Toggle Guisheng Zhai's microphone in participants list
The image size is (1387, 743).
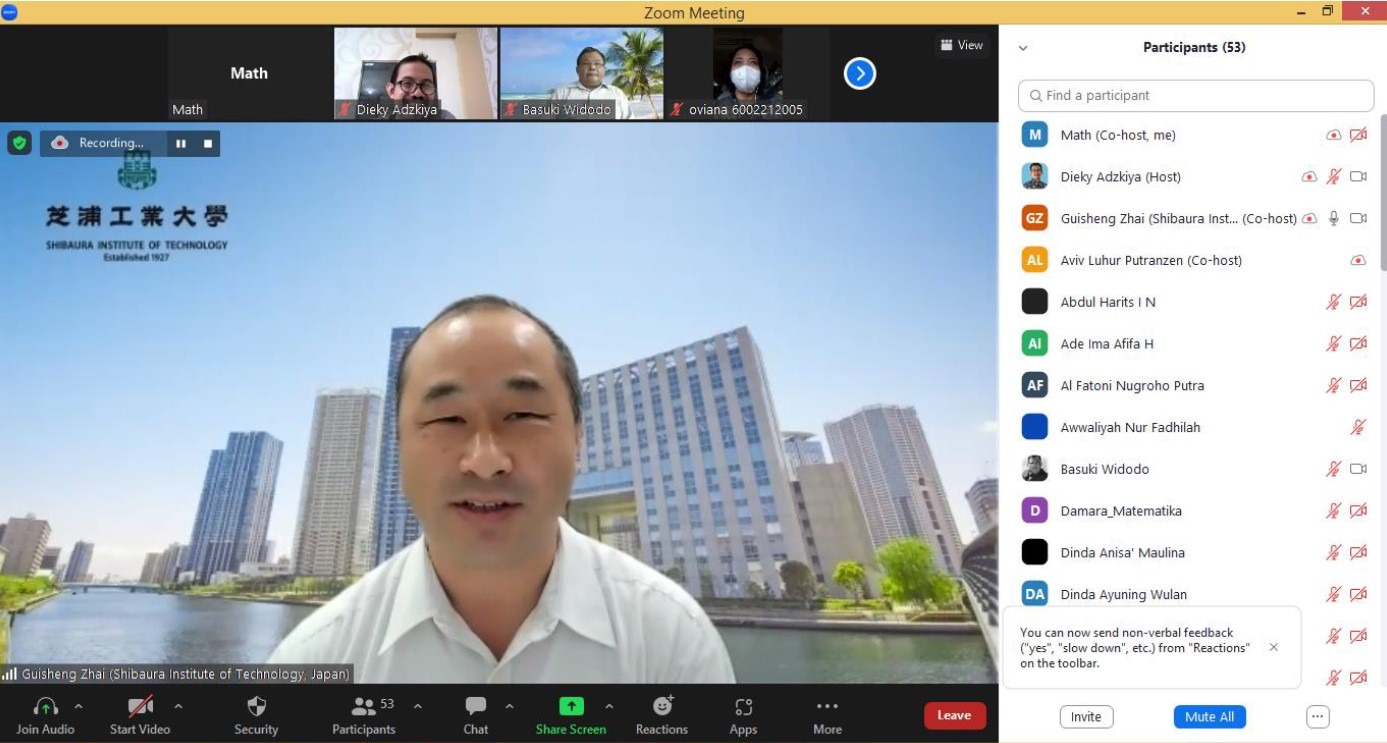(x=1333, y=218)
